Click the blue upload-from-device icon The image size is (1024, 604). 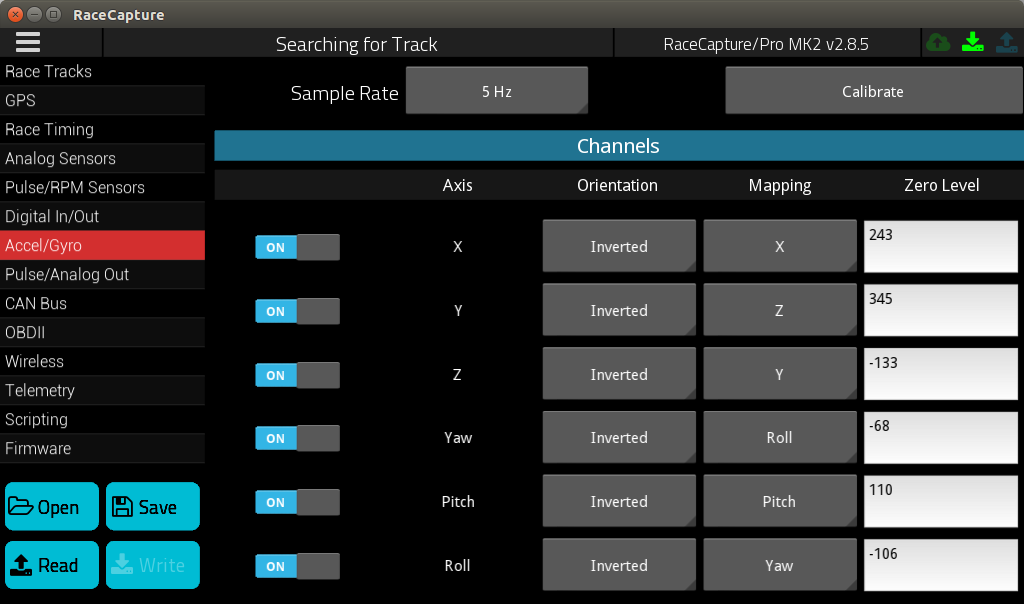pyautogui.click(x=1006, y=43)
